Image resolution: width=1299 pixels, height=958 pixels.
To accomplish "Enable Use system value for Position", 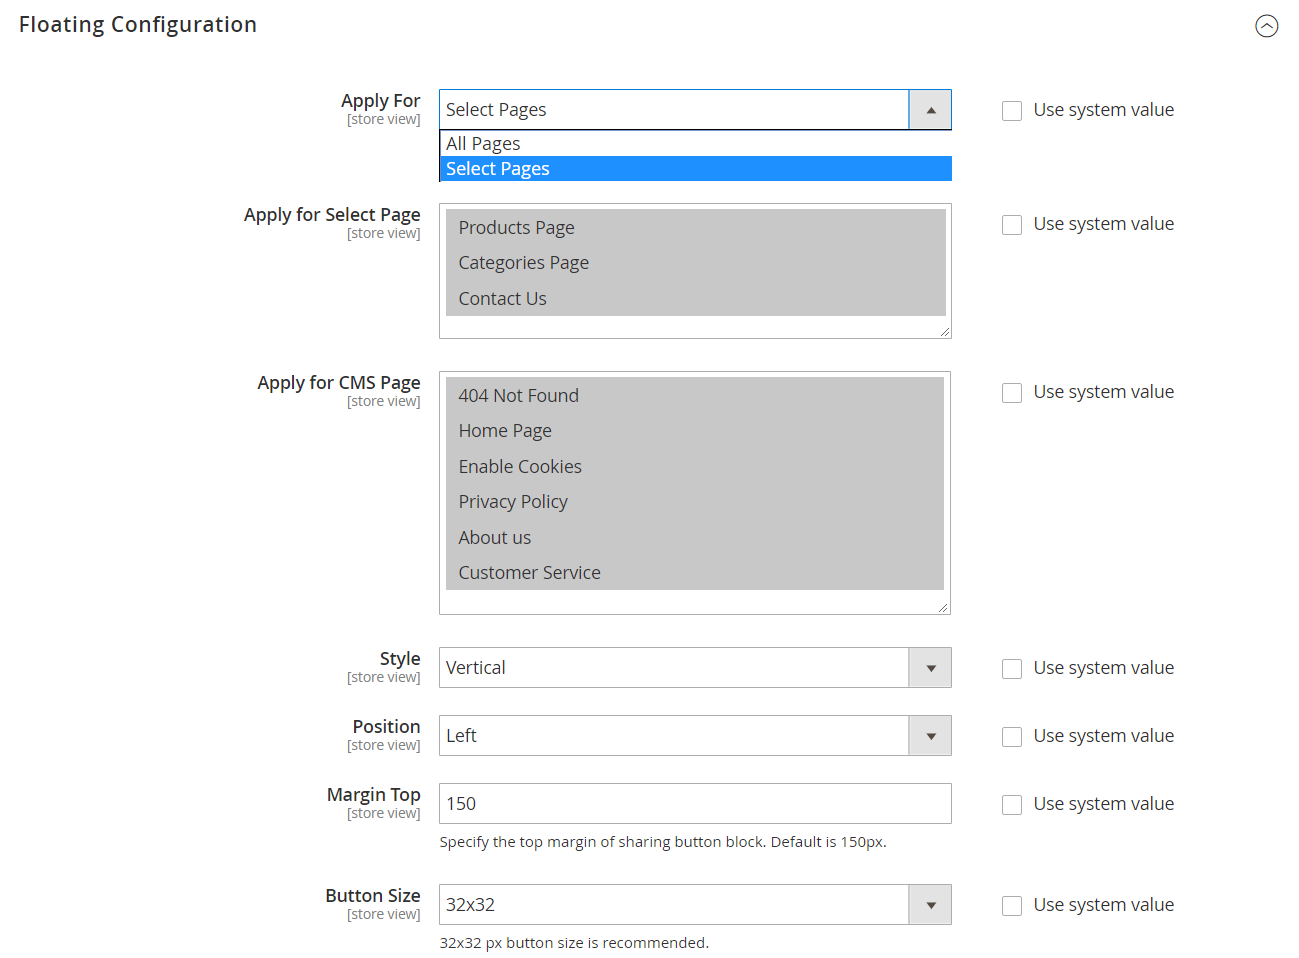I will (x=1012, y=737).
